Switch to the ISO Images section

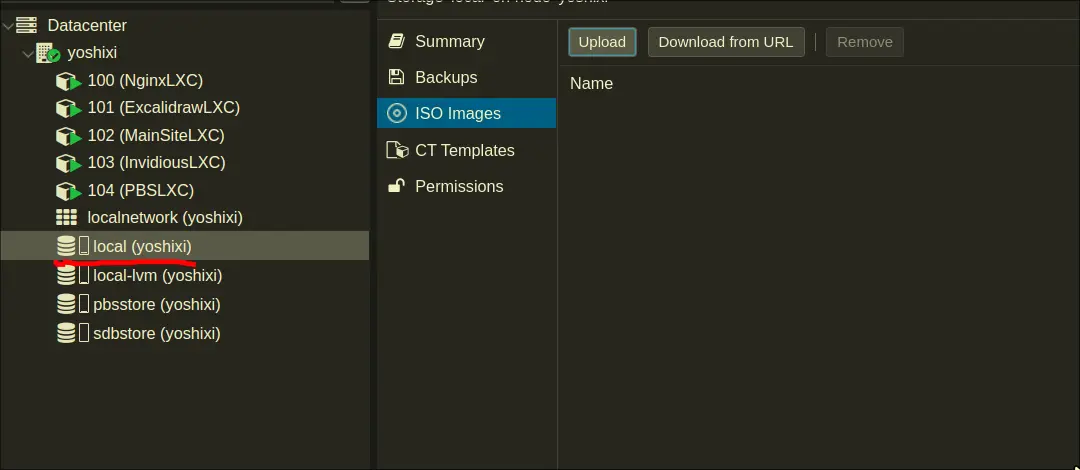pyautogui.click(x=457, y=113)
